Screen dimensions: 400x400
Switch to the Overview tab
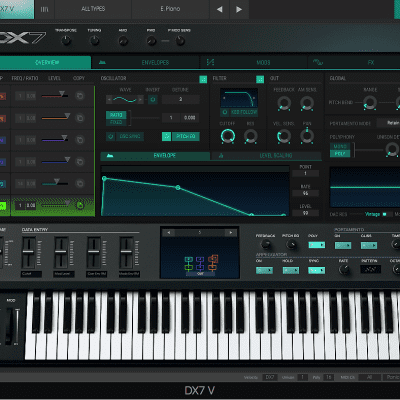(45, 62)
